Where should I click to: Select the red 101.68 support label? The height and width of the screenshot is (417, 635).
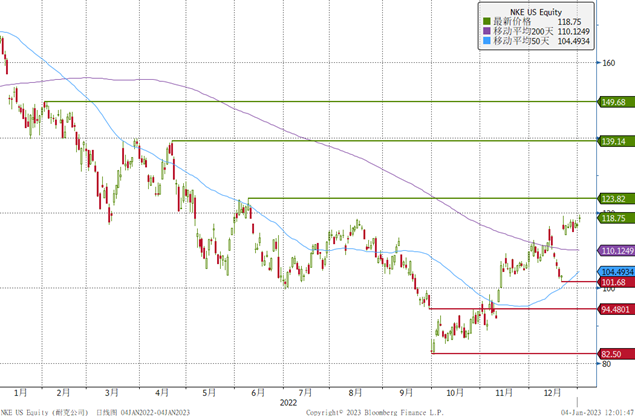click(x=615, y=283)
